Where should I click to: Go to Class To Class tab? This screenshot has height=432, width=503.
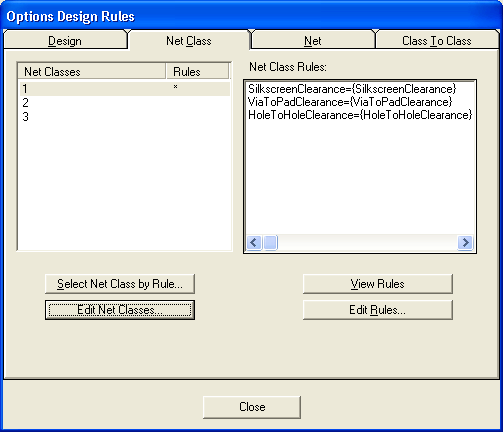click(437, 41)
